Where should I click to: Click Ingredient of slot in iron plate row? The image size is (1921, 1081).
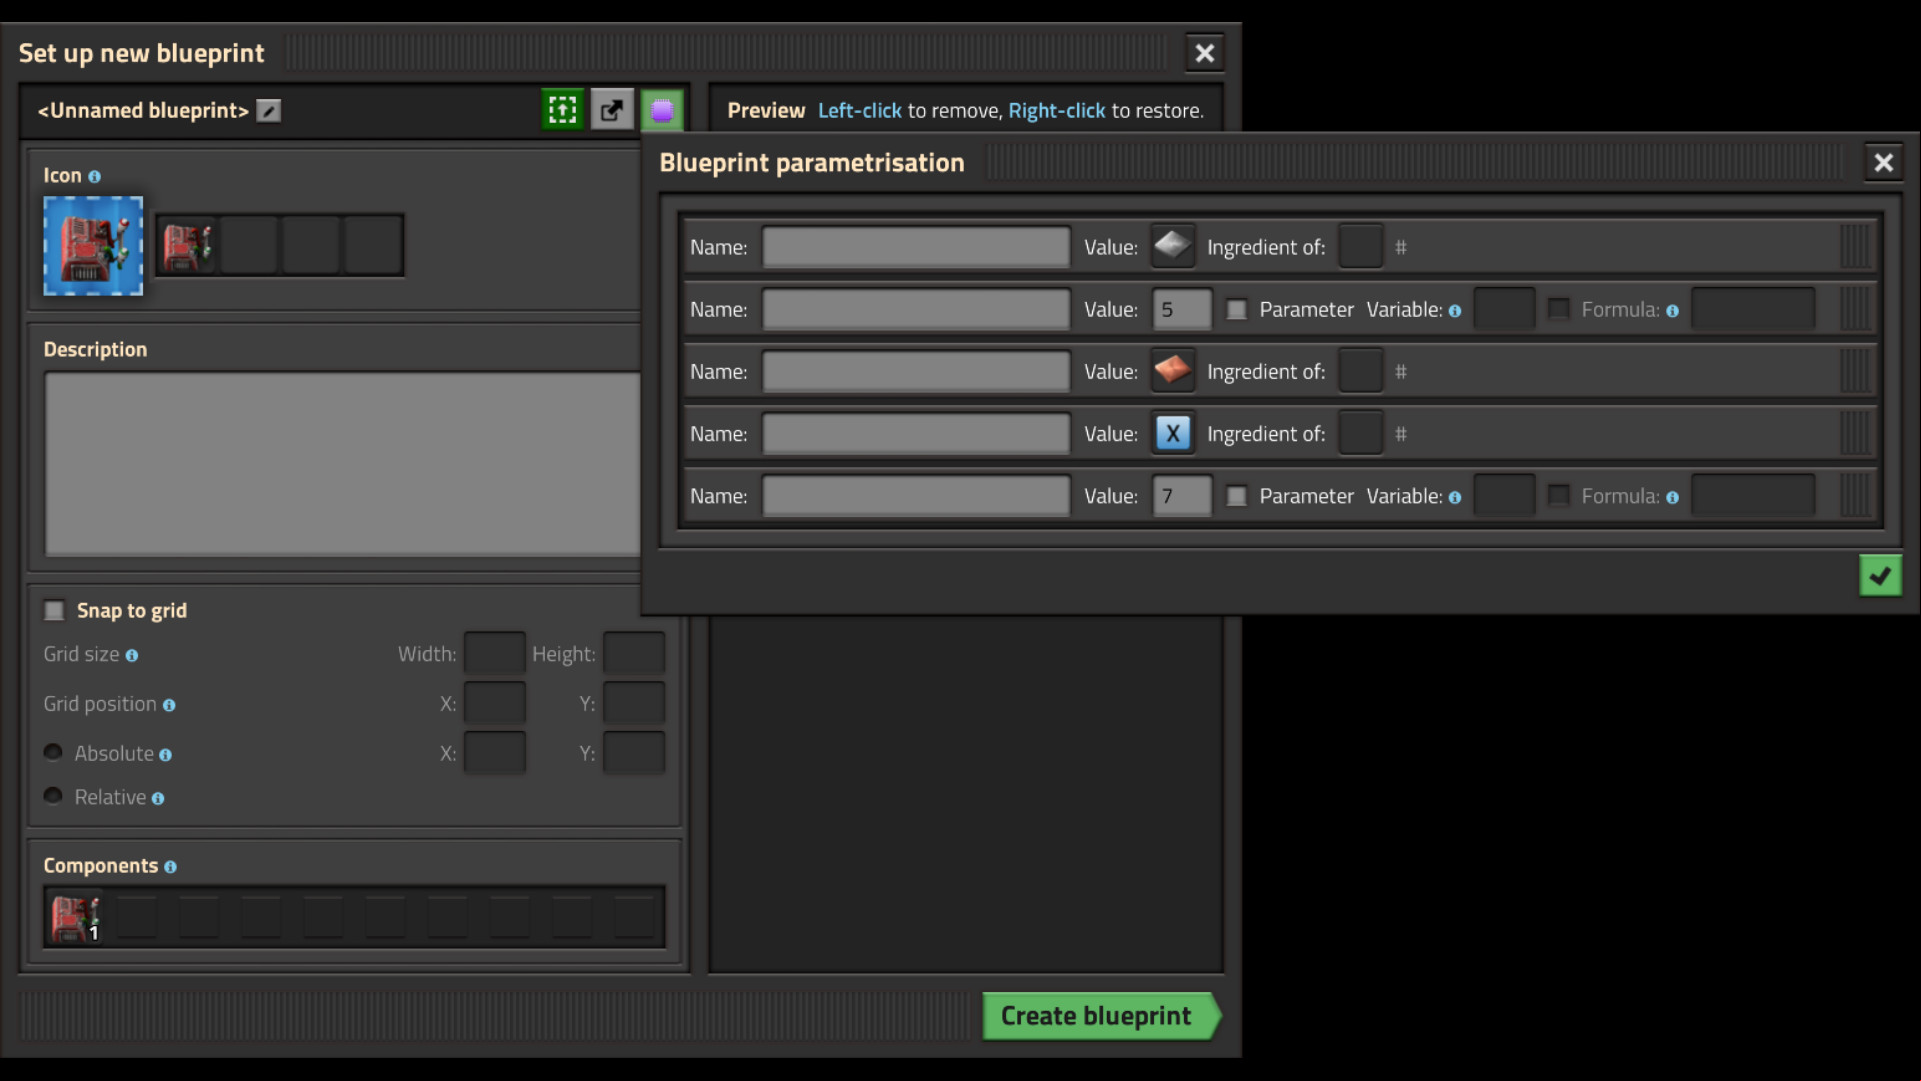(x=1360, y=246)
